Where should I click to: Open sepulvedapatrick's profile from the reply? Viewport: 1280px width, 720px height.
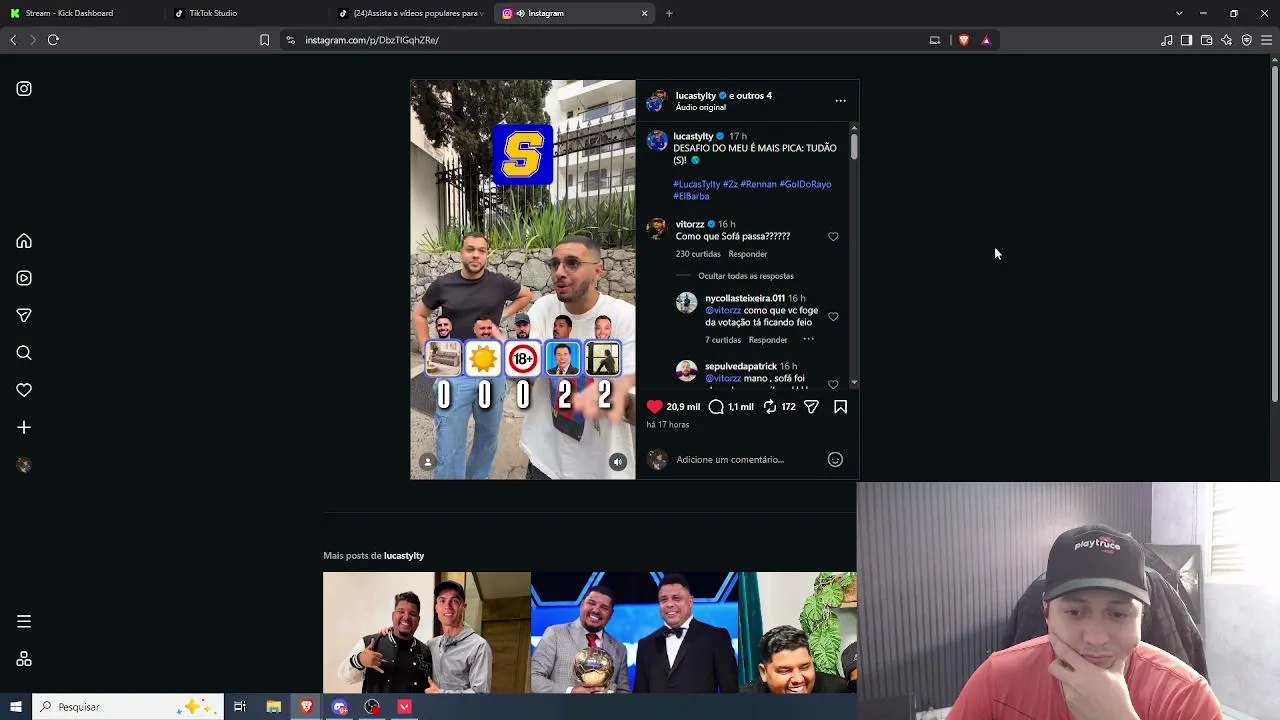(x=741, y=367)
